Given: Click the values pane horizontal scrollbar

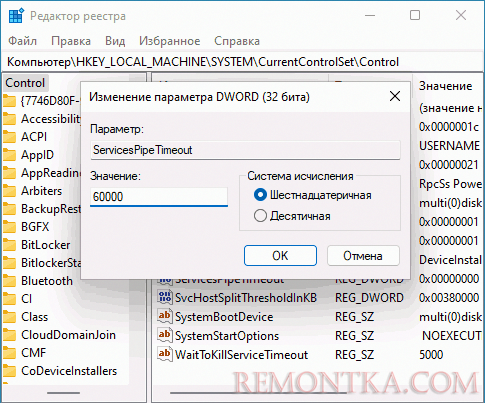Looking at the screenshot, I should (x=258, y=393).
